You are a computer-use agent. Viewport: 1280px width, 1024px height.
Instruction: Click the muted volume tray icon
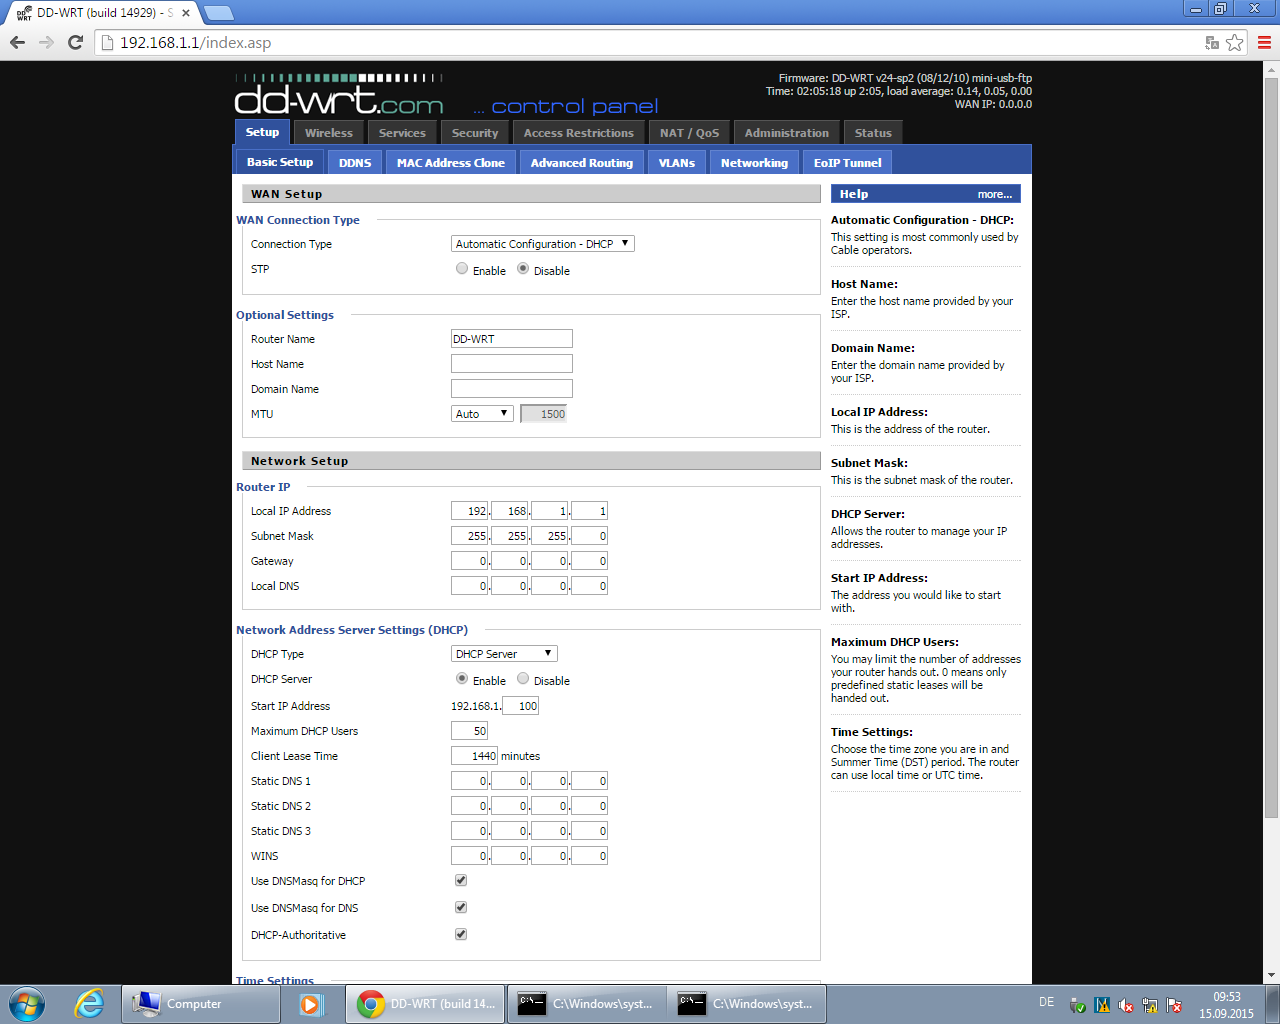(x=1126, y=1005)
